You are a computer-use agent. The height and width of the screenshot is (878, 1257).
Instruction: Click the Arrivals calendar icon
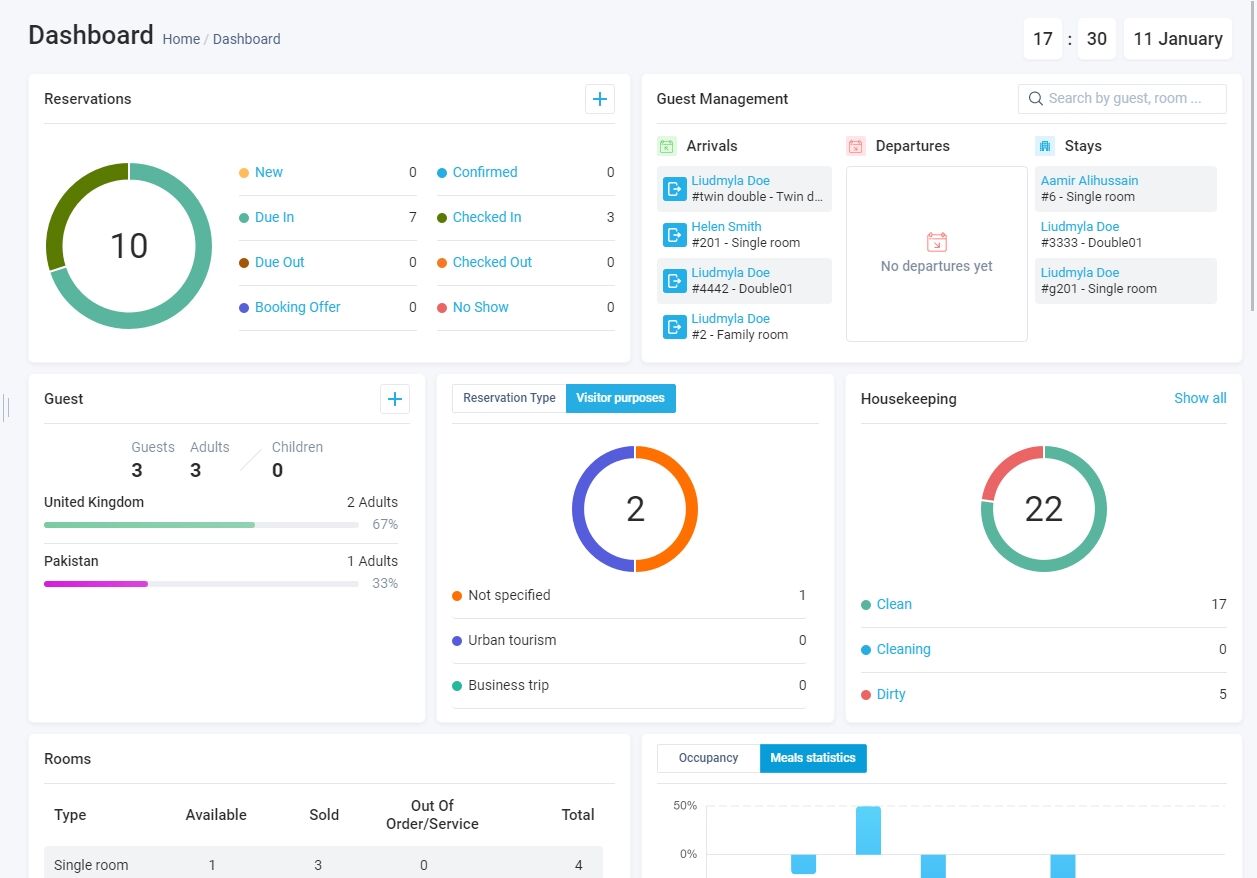(667, 146)
